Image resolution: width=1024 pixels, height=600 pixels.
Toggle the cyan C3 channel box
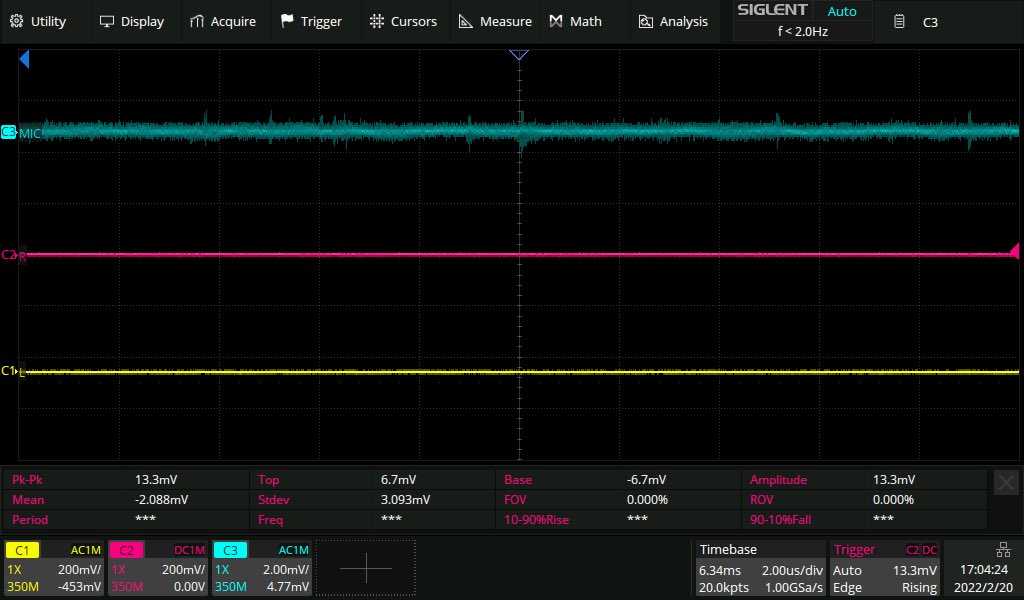pyautogui.click(x=230, y=550)
